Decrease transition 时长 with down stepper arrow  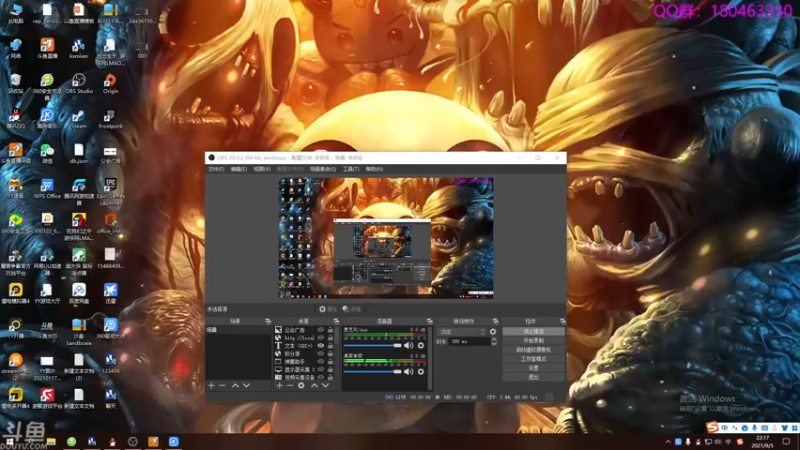click(494, 344)
